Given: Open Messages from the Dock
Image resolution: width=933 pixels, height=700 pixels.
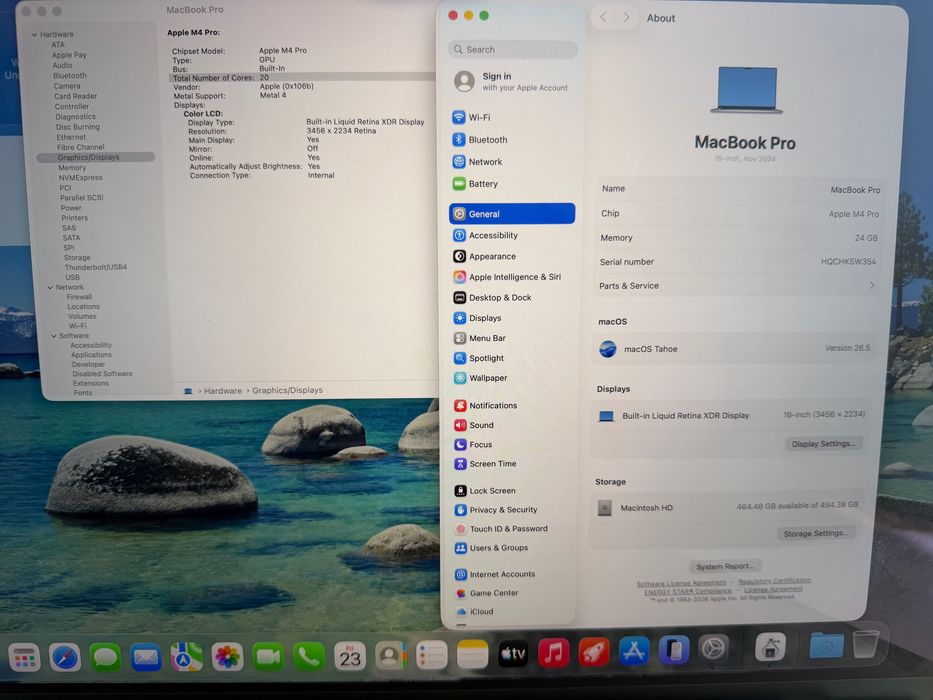Looking at the screenshot, I should coord(105,658).
